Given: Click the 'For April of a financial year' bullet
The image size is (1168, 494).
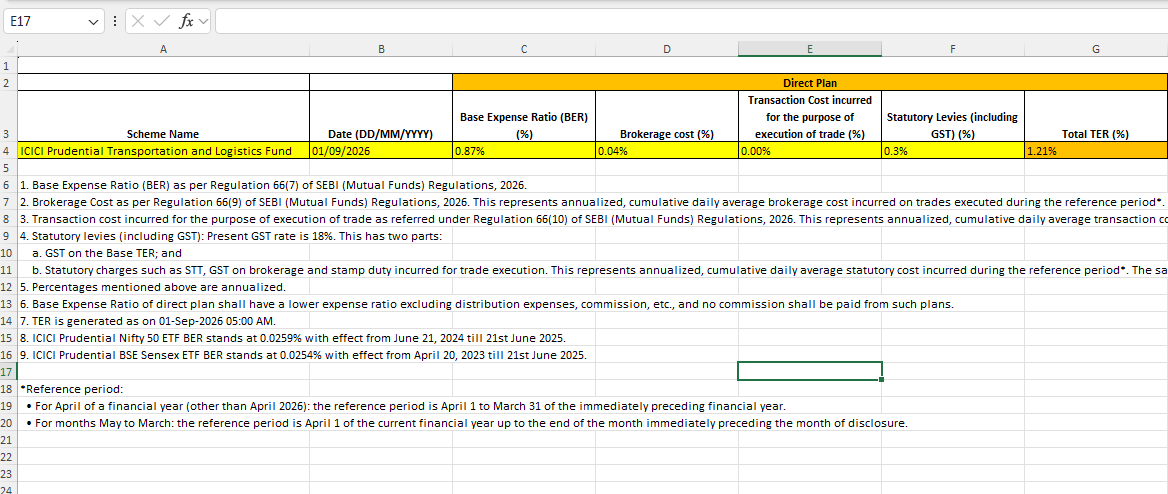Looking at the screenshot, I should point(406,406).
